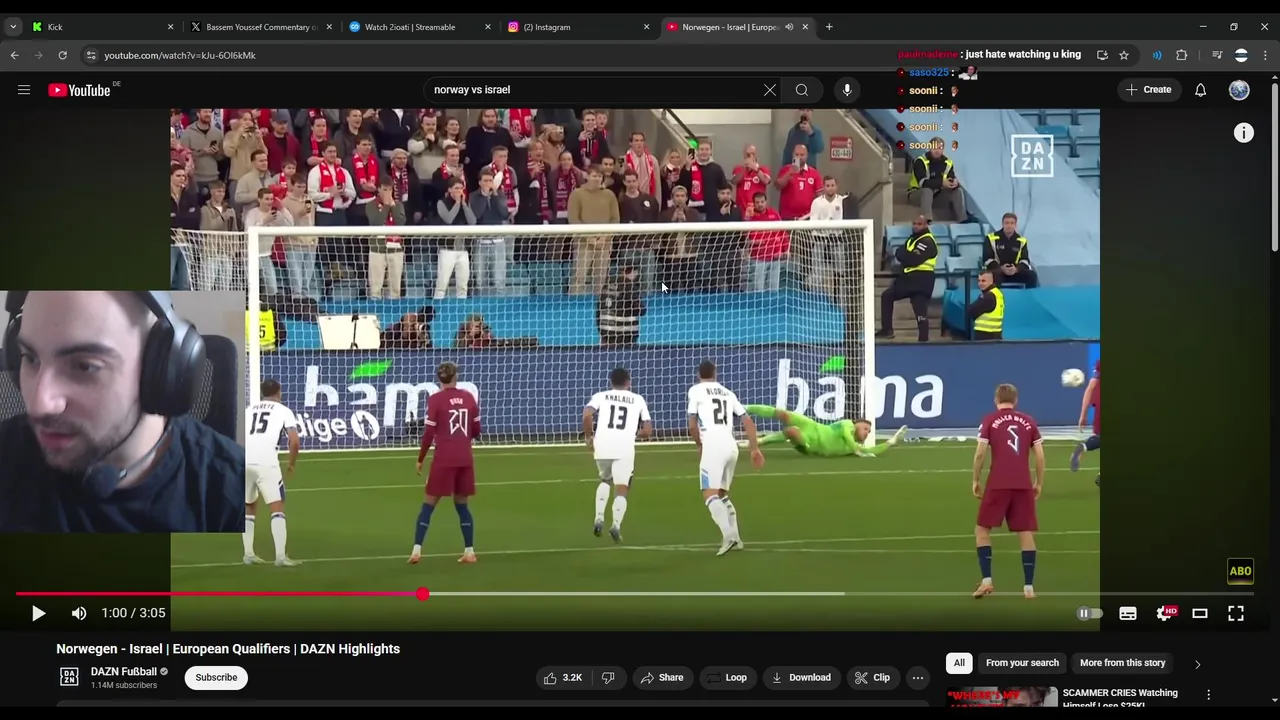Enable Loop for this video
This screenshot has width=1280, height=720.
pos(727,677)
